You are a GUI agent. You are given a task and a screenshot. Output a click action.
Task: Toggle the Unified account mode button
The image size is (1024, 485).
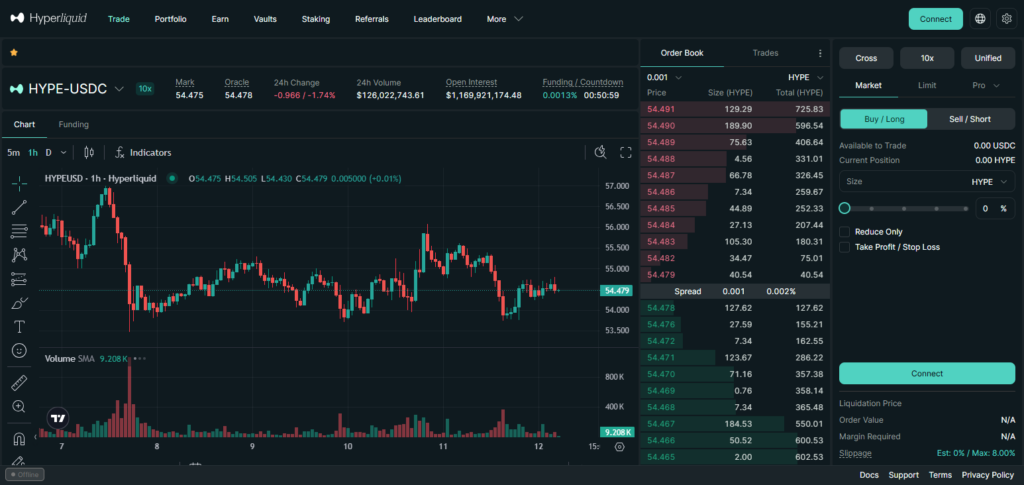coord(988,58)
